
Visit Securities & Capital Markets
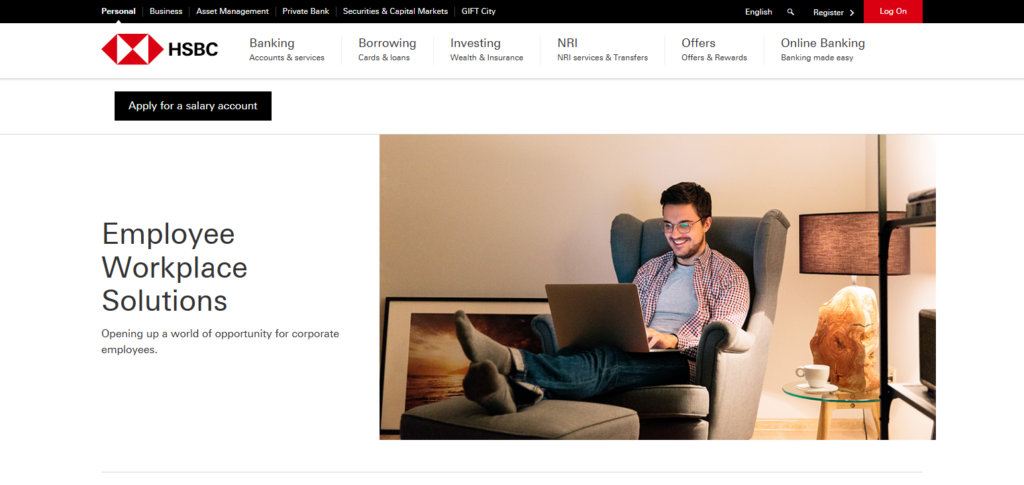tap(395, 11)
